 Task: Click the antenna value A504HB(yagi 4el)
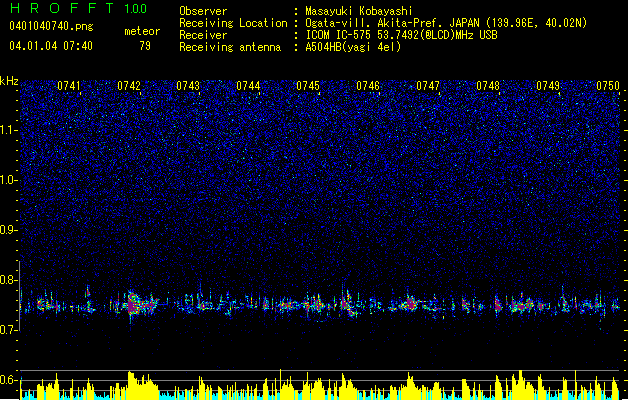coord(353,47)
